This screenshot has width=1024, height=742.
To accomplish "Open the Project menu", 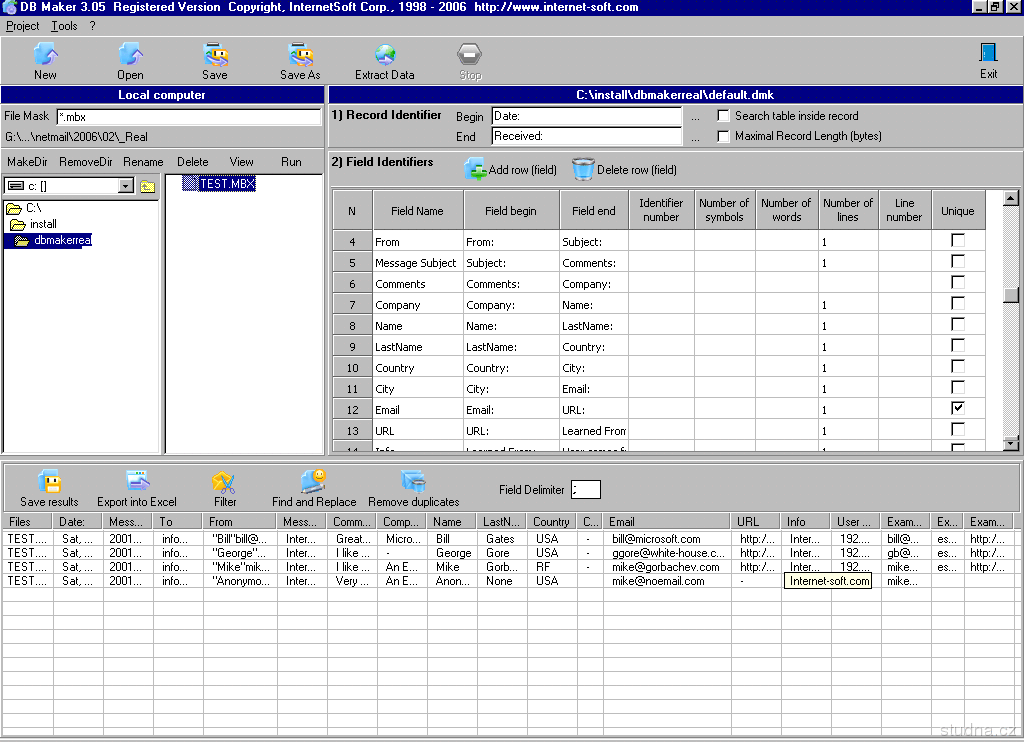I will (x=23, y=26).
